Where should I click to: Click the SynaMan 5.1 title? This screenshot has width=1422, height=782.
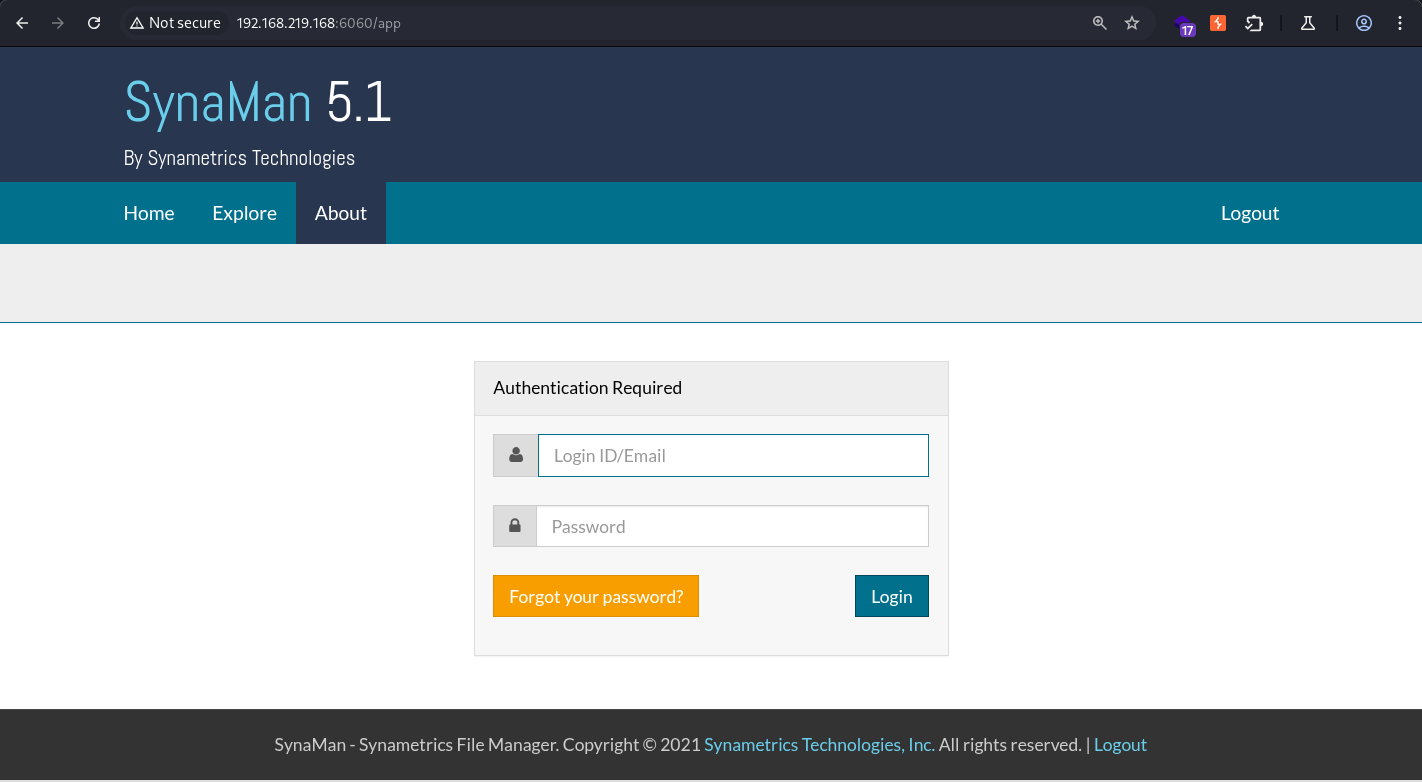(258, 102)
